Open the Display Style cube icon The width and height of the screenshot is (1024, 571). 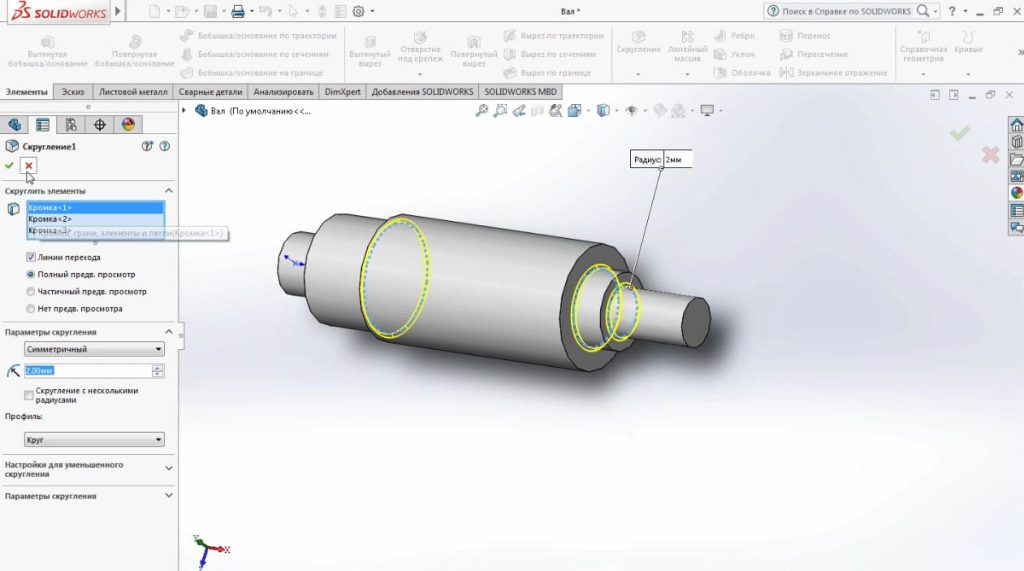pos(603,111)
